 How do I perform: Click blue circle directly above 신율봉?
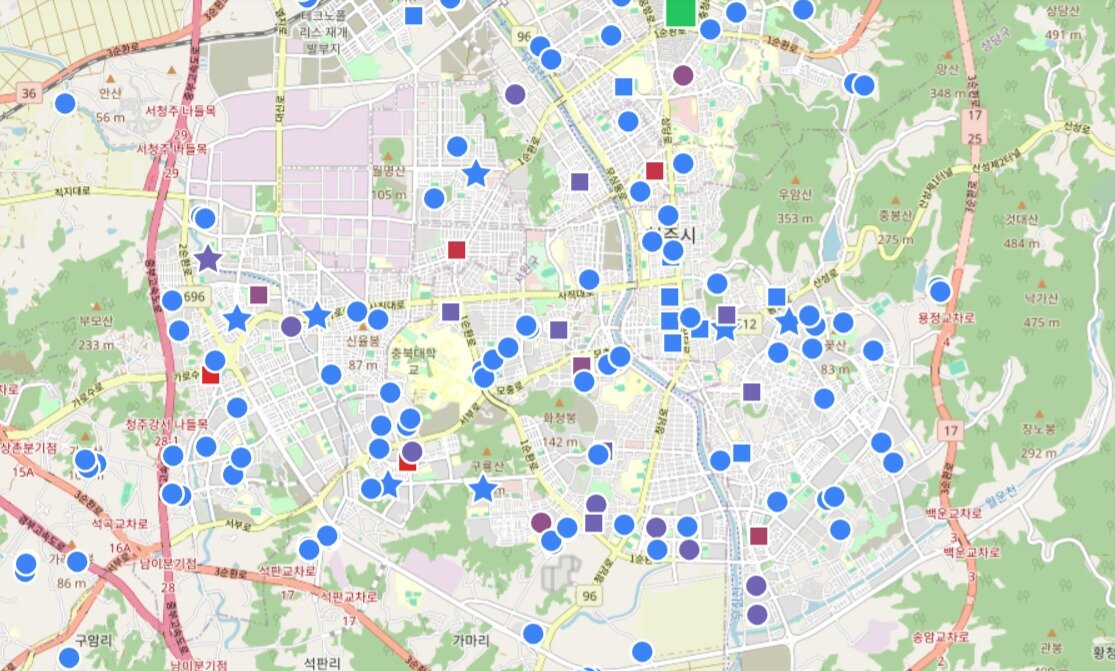[356, 312]
